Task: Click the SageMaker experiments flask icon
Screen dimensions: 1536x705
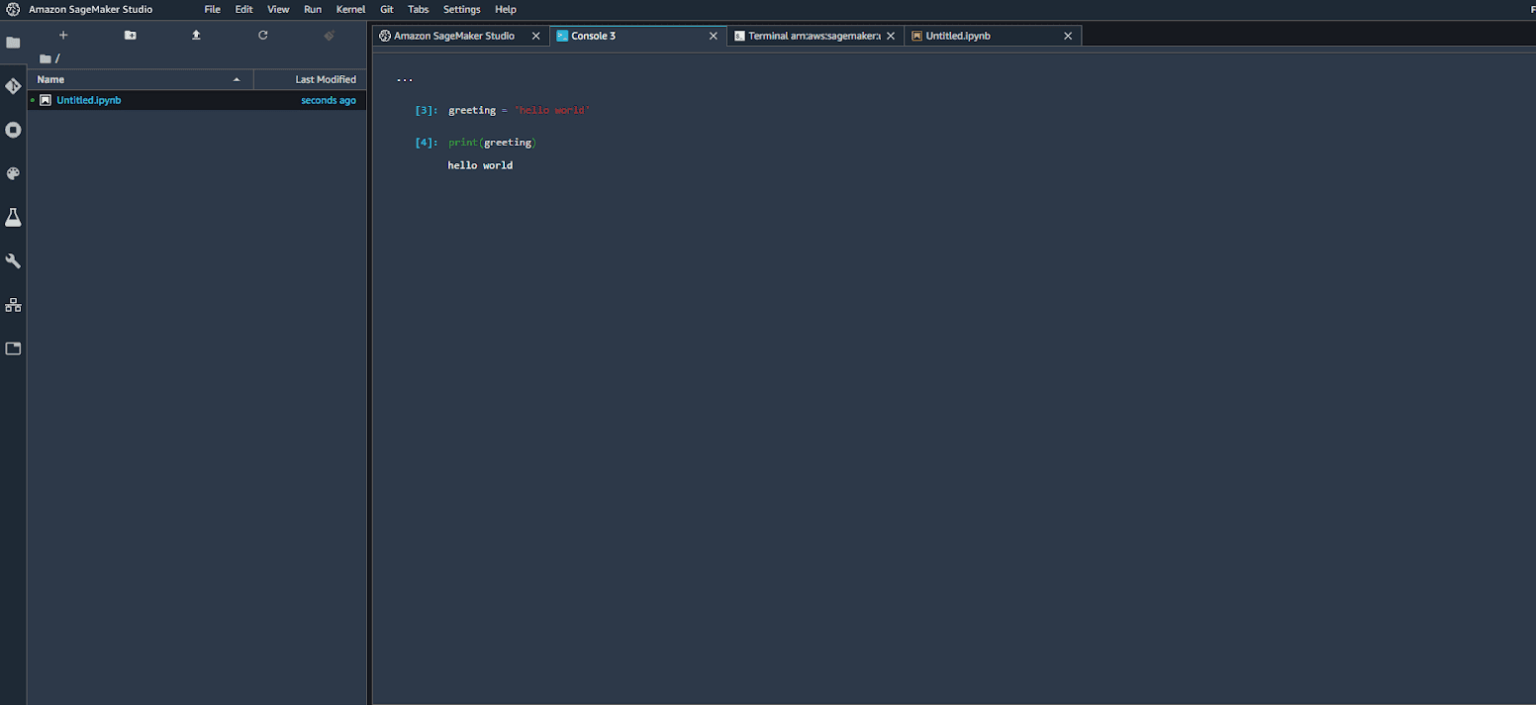Action: tap(13, 217)
